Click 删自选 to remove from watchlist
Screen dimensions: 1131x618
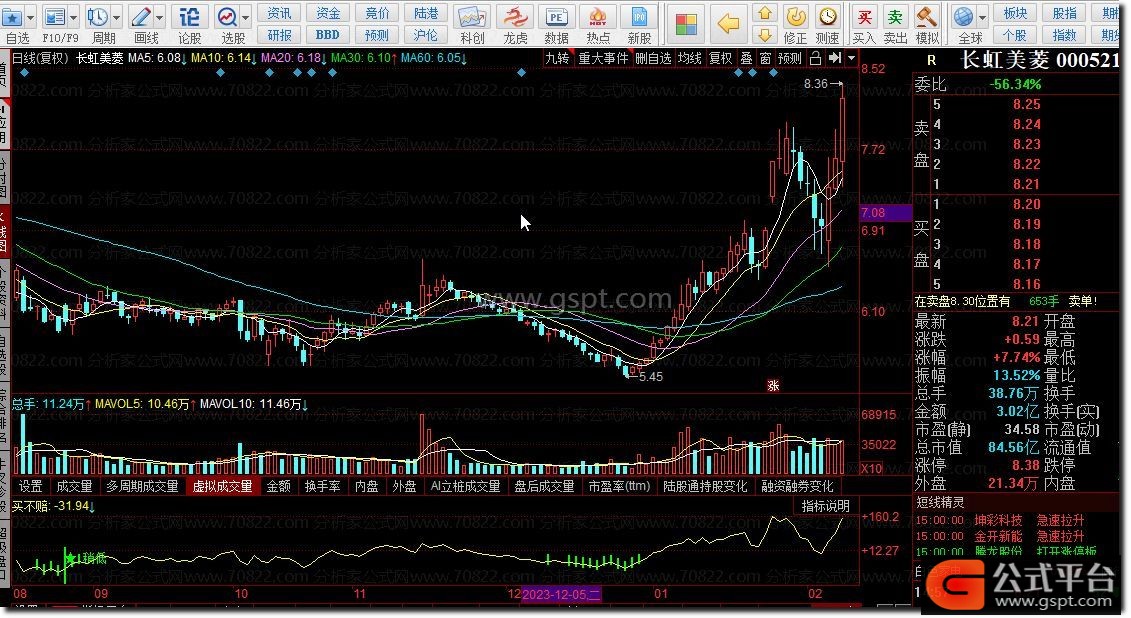pos(653,58)
